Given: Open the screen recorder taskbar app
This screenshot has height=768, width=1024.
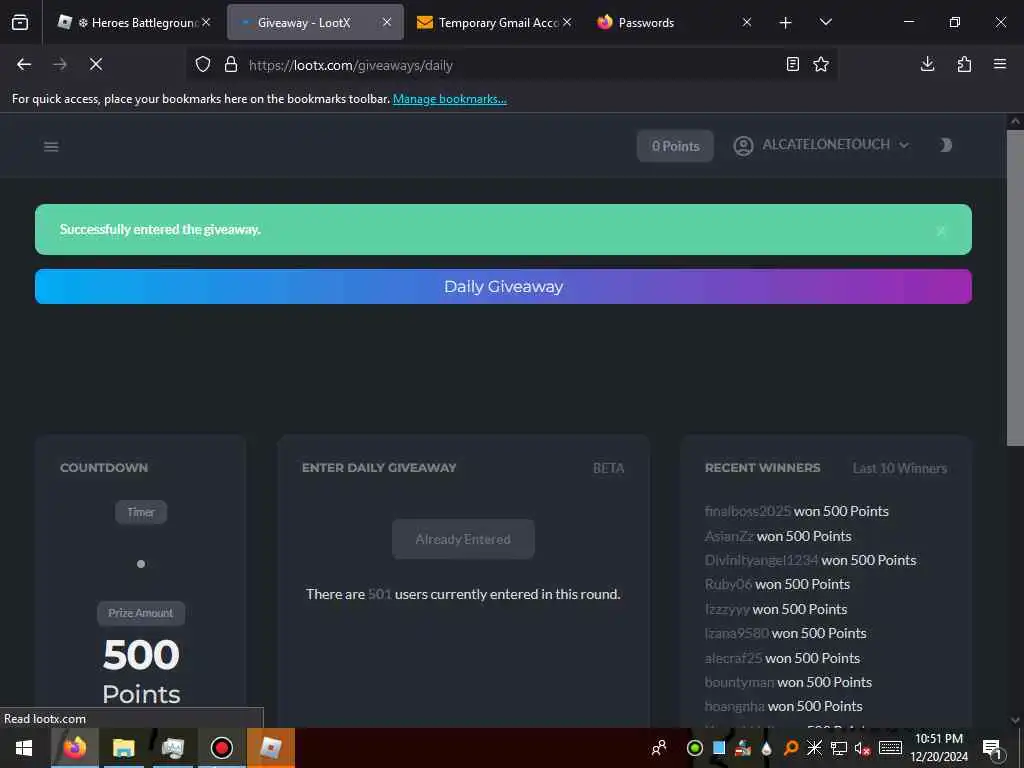Looking at the screenshot, I should coord(221,748).
